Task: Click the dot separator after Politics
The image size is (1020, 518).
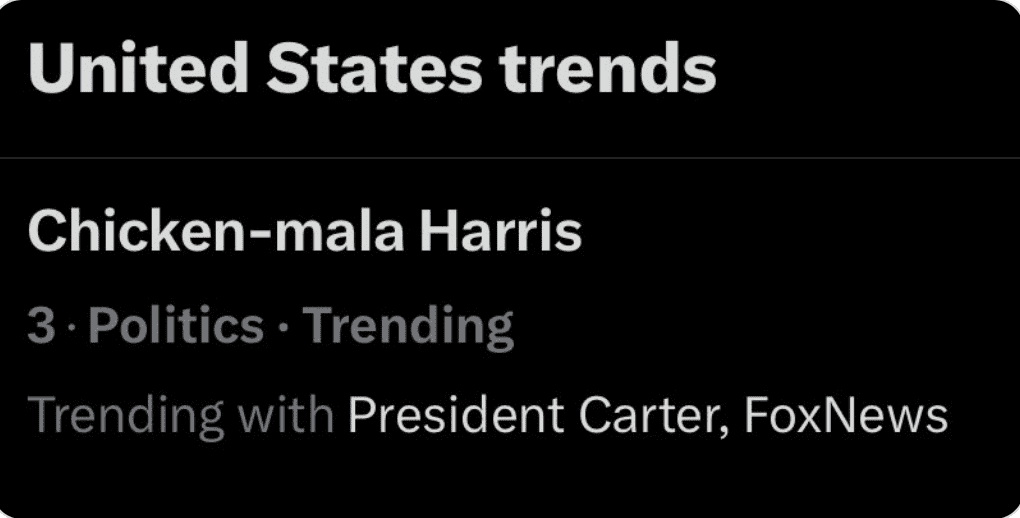Action: click(283, 328)
